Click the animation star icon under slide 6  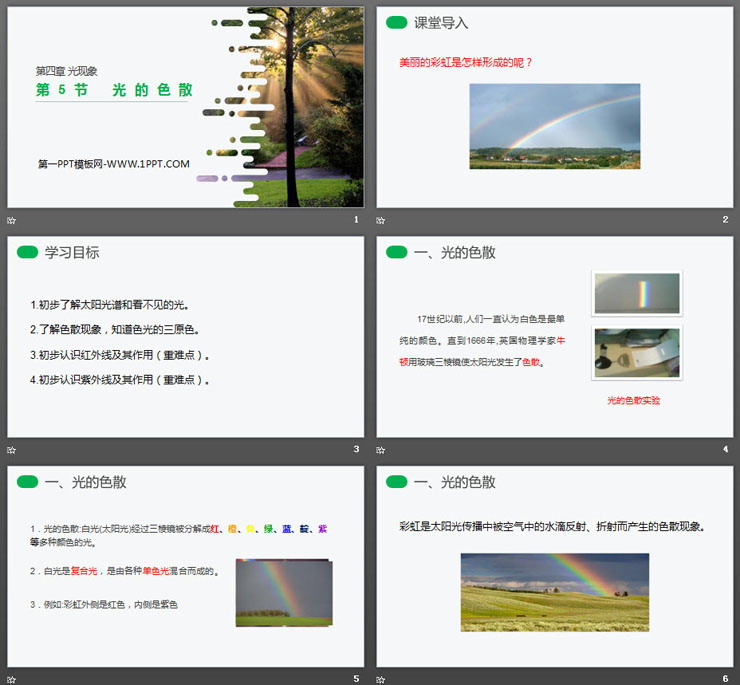coord(381,679)
